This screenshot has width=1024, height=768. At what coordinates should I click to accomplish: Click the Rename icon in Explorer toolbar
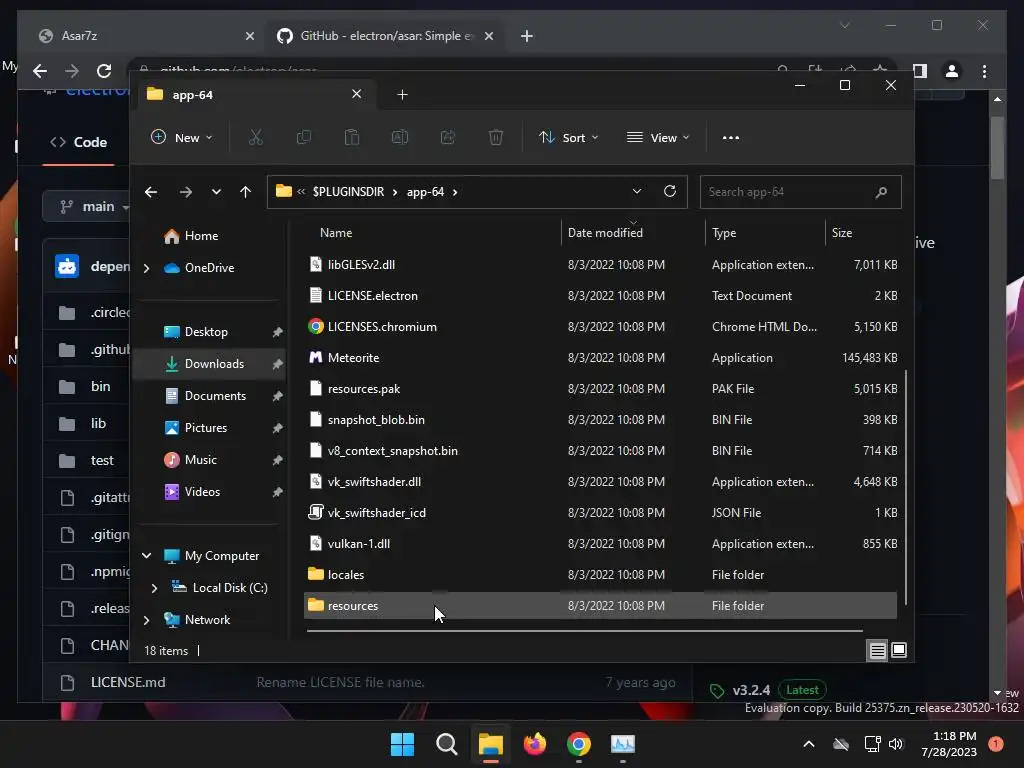coord(400,138)
